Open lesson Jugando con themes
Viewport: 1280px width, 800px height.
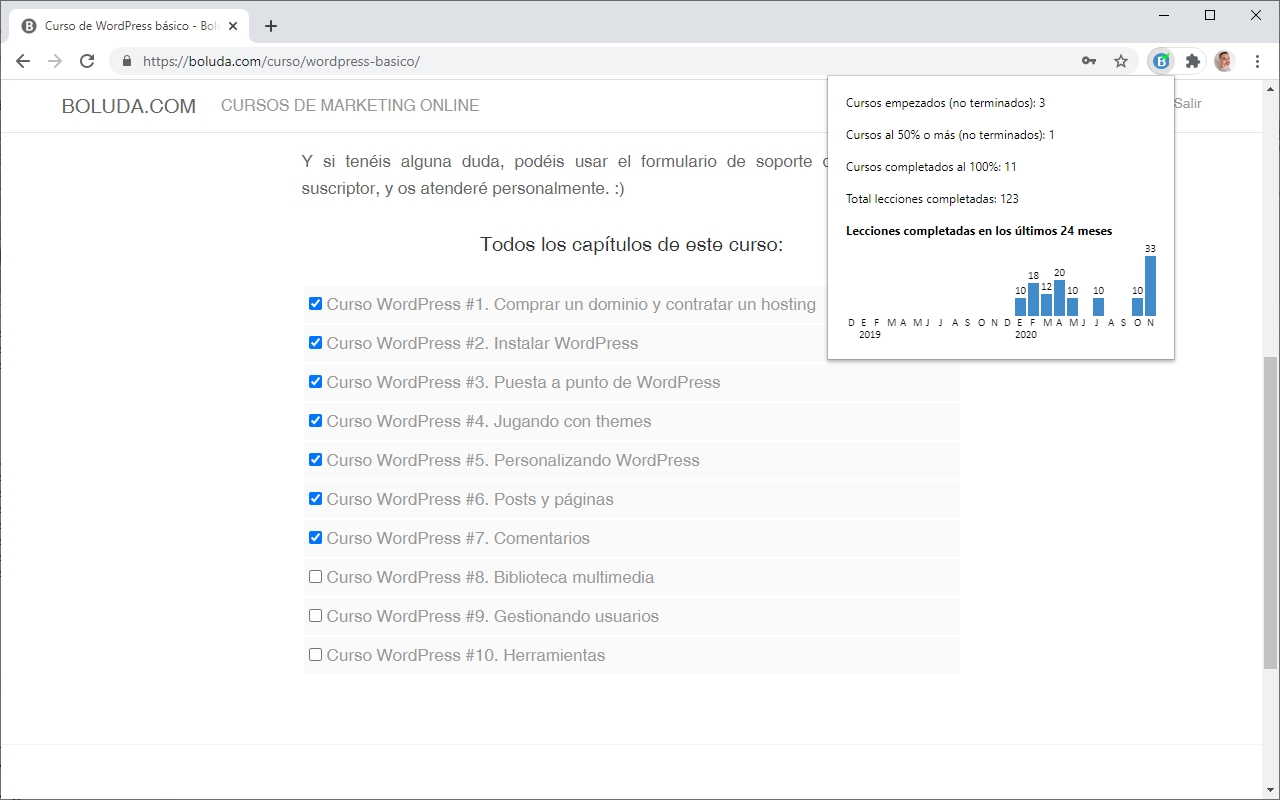[x=489, y=421]
